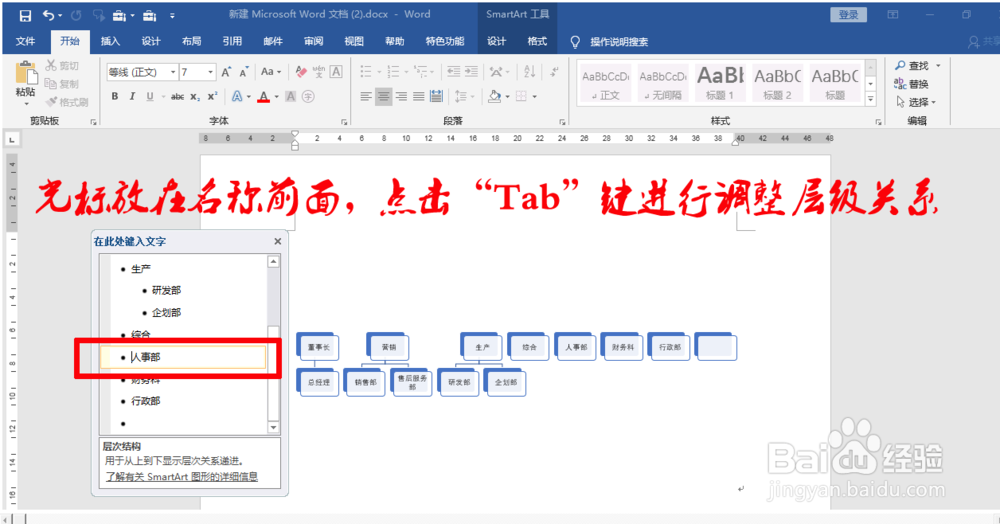Open SmartArt Tools Format tab
Screen dimensions: 1000x524
point(537,41)
